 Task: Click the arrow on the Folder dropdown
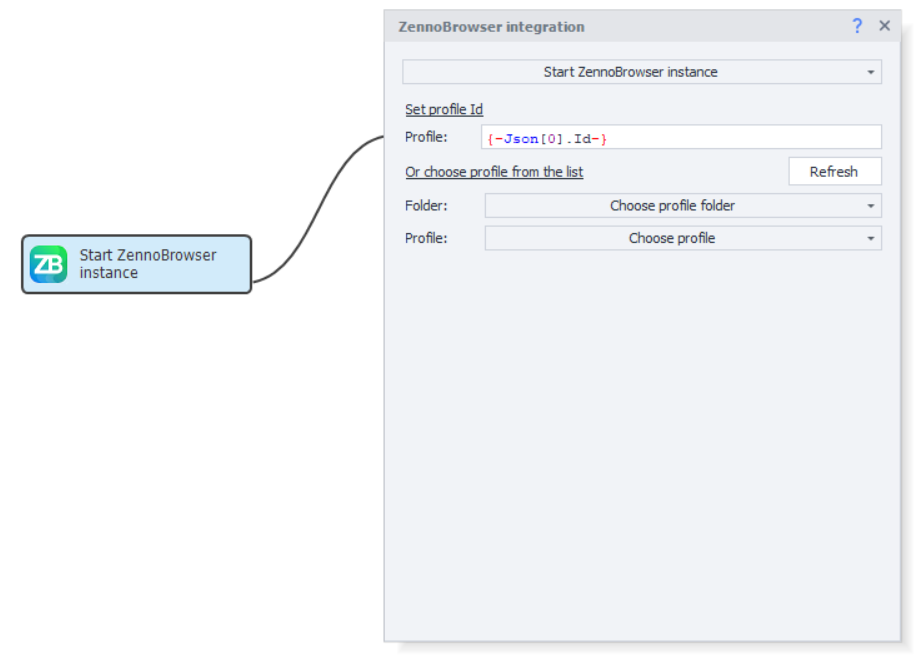click(870, 206)
